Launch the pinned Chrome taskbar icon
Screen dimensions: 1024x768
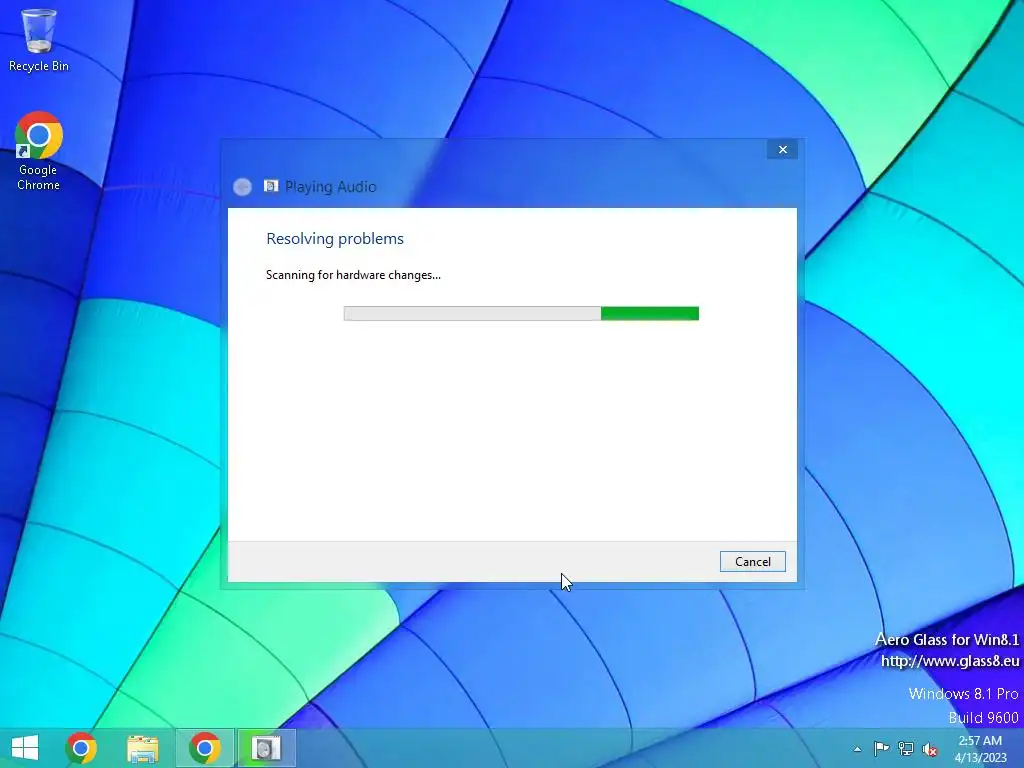tap(81, 748)
